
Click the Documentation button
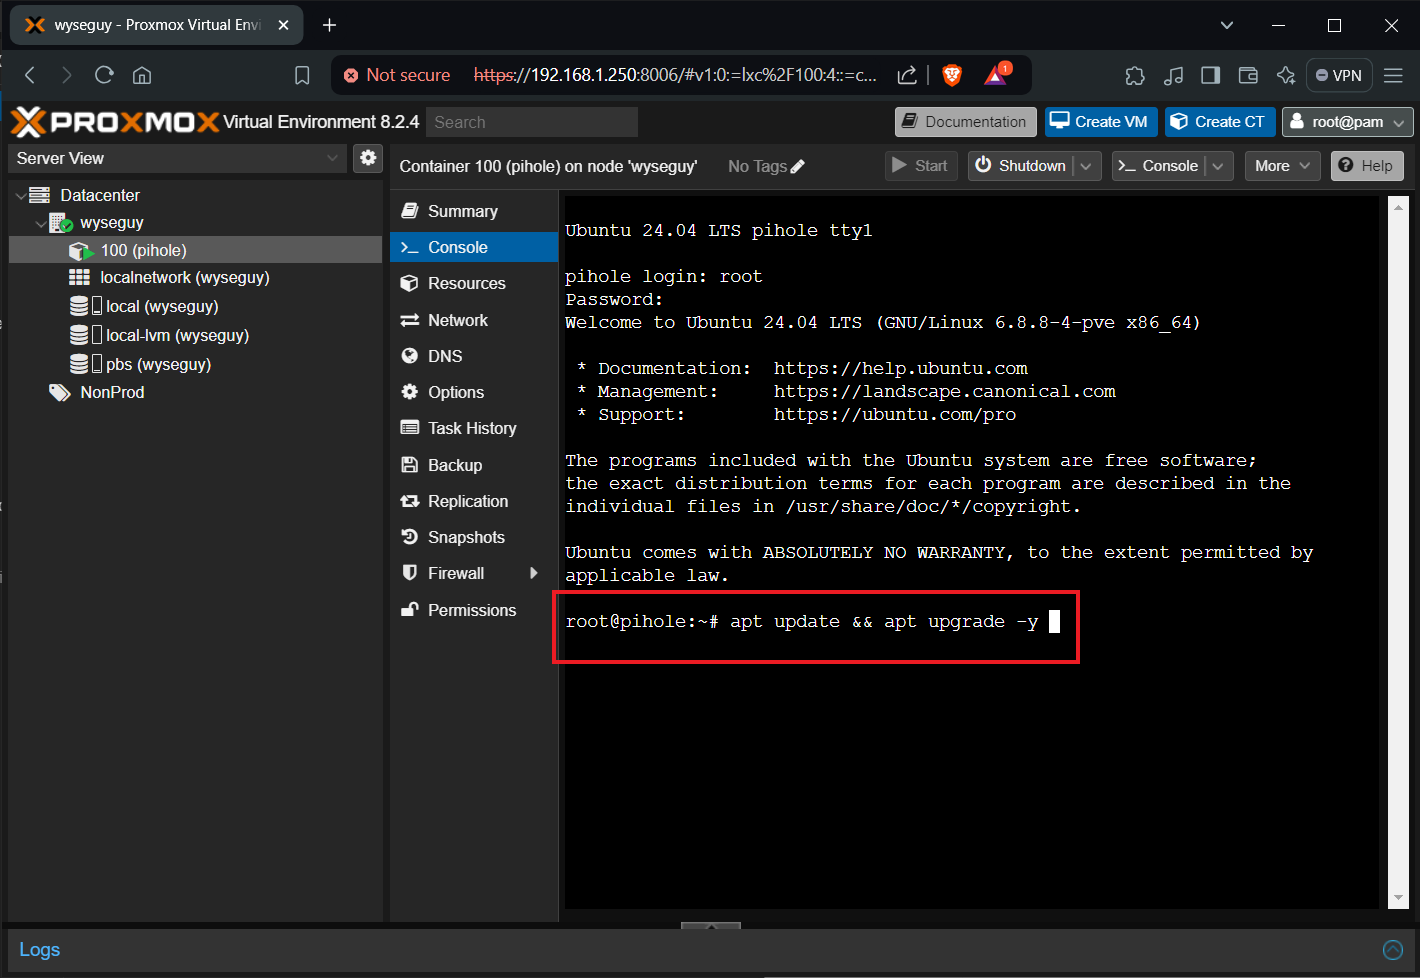965,122
